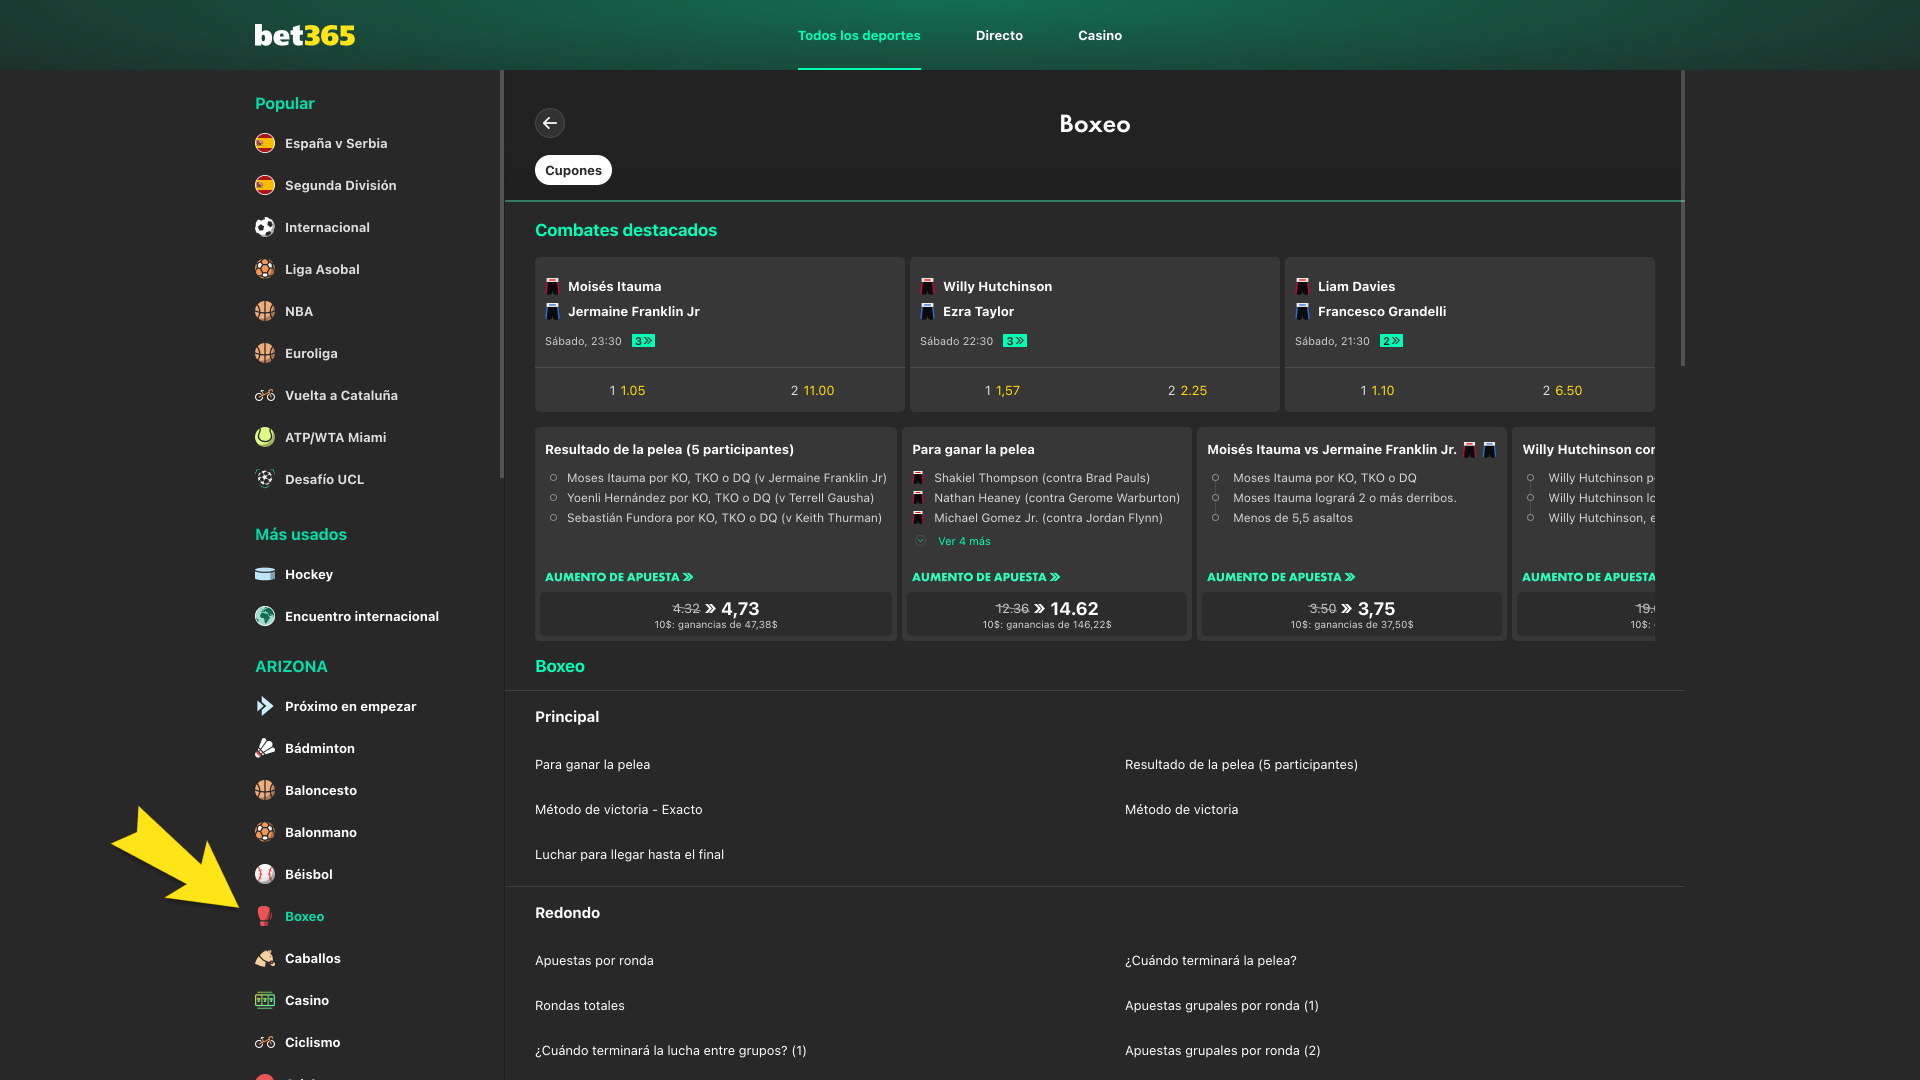Select Desafío UCL ball icon
Screen dimensions: 1920x1080
coord(265,479)
